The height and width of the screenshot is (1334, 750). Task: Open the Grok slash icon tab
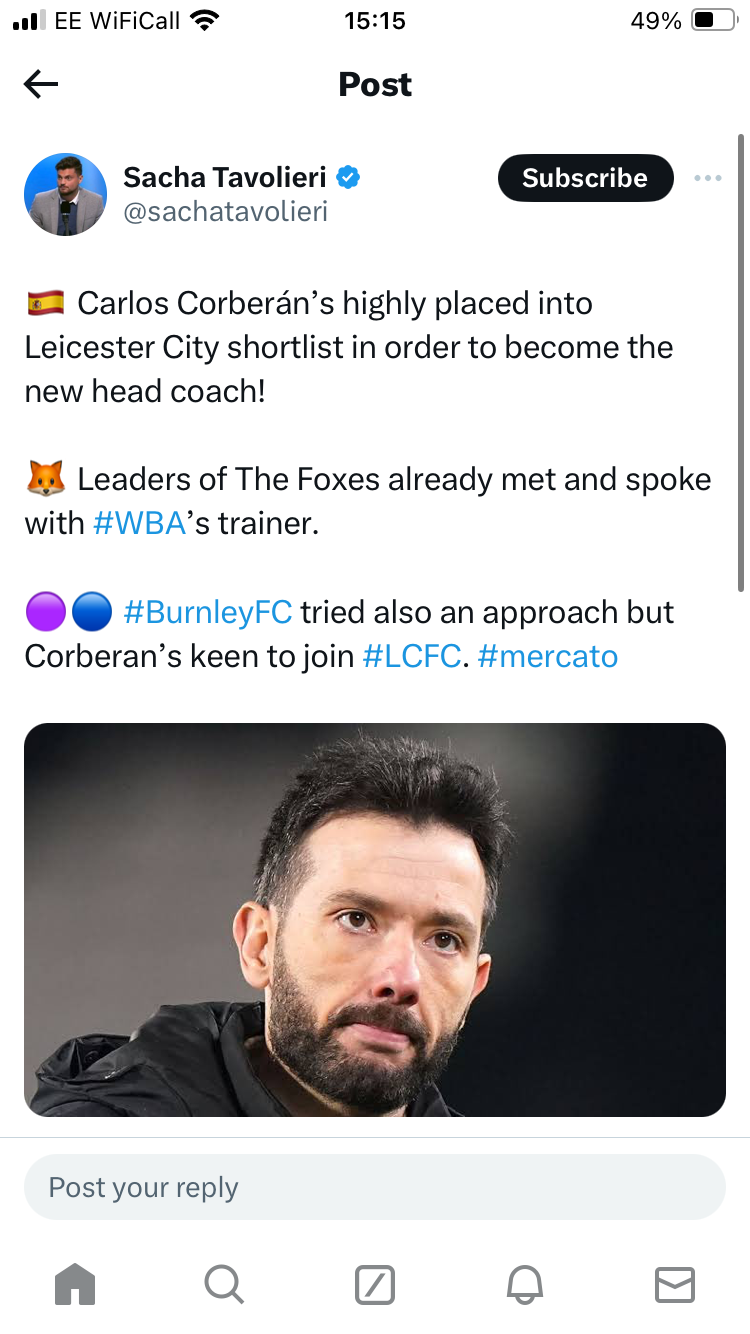click(375, 1284)
